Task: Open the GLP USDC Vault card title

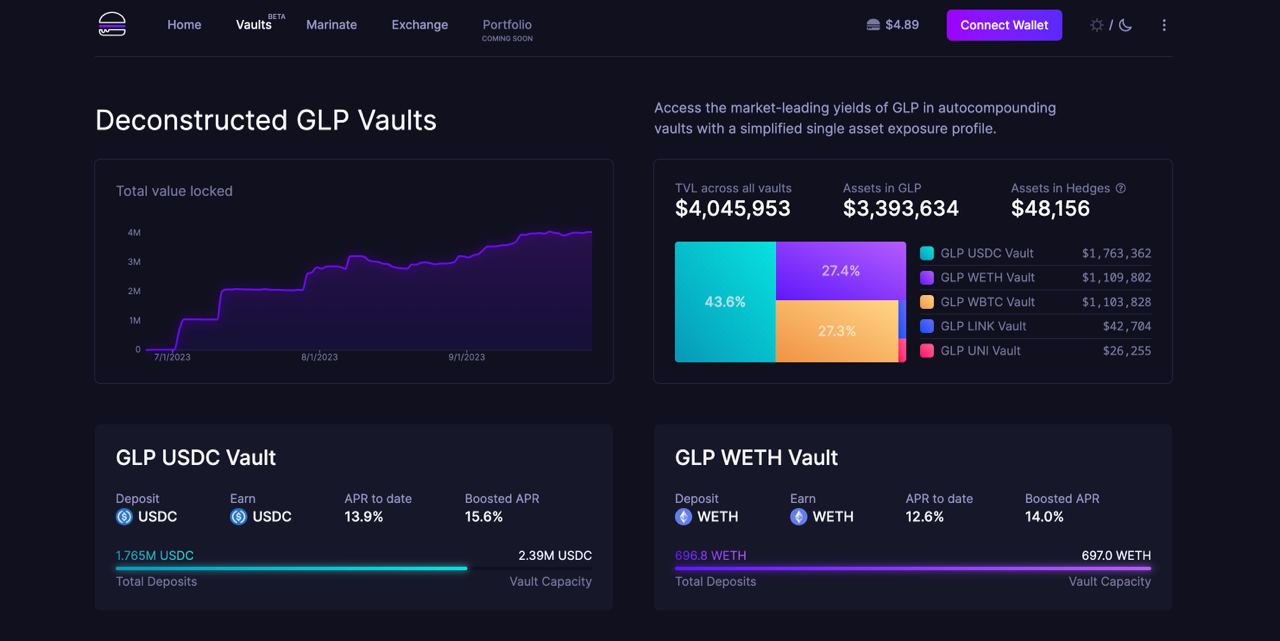Action: click(196, 457)
